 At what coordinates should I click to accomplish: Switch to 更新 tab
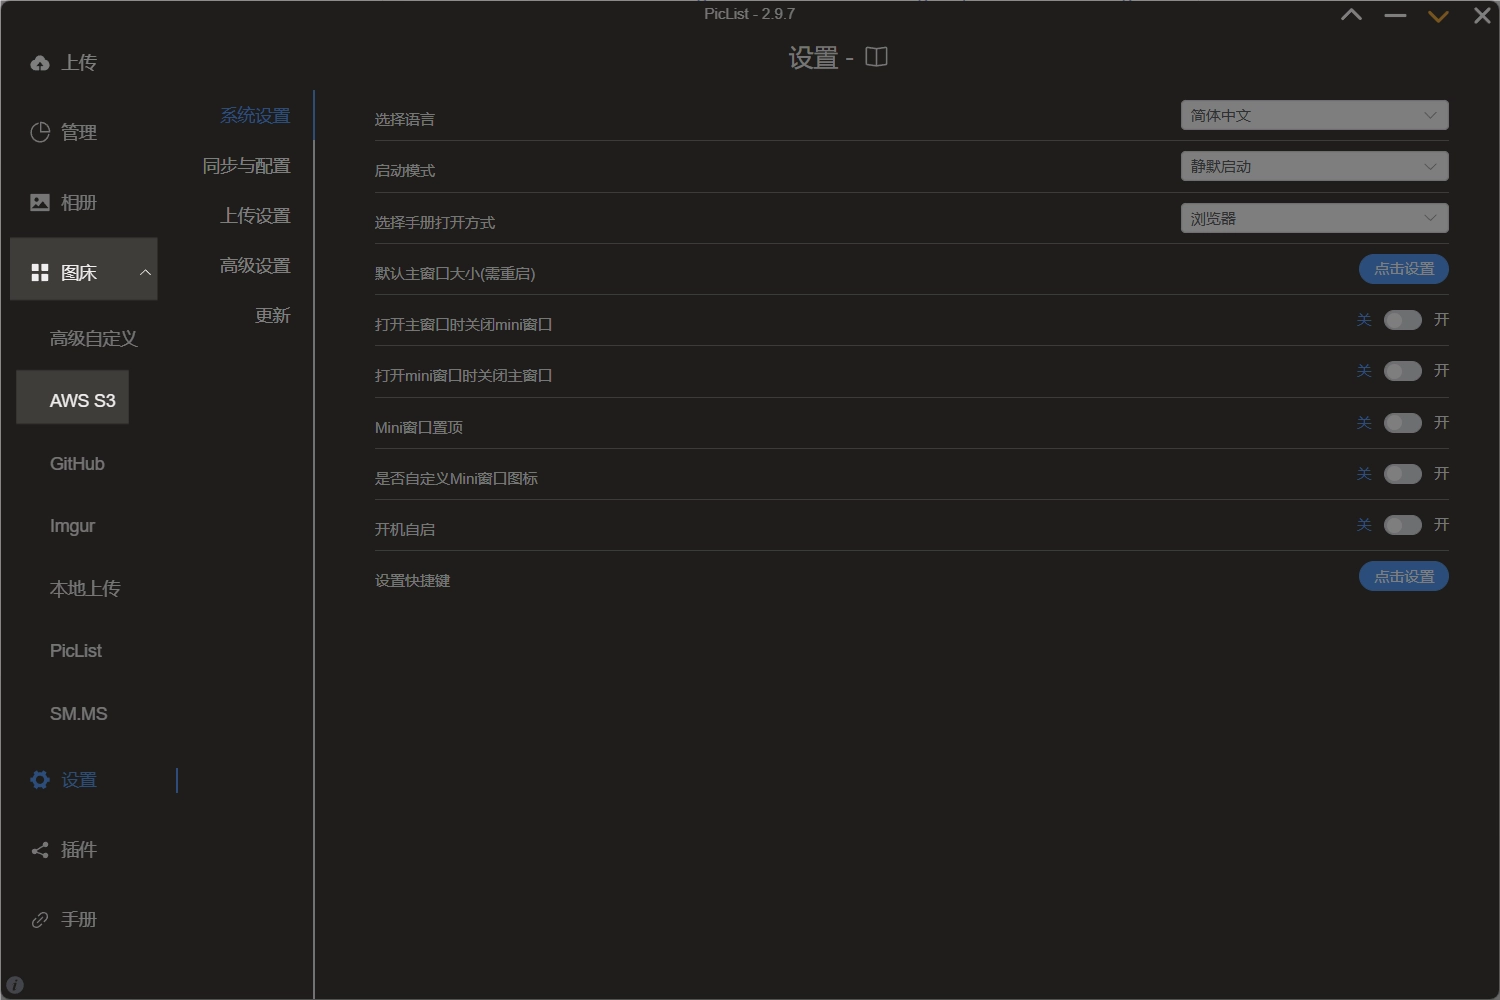tap(272, 316)
